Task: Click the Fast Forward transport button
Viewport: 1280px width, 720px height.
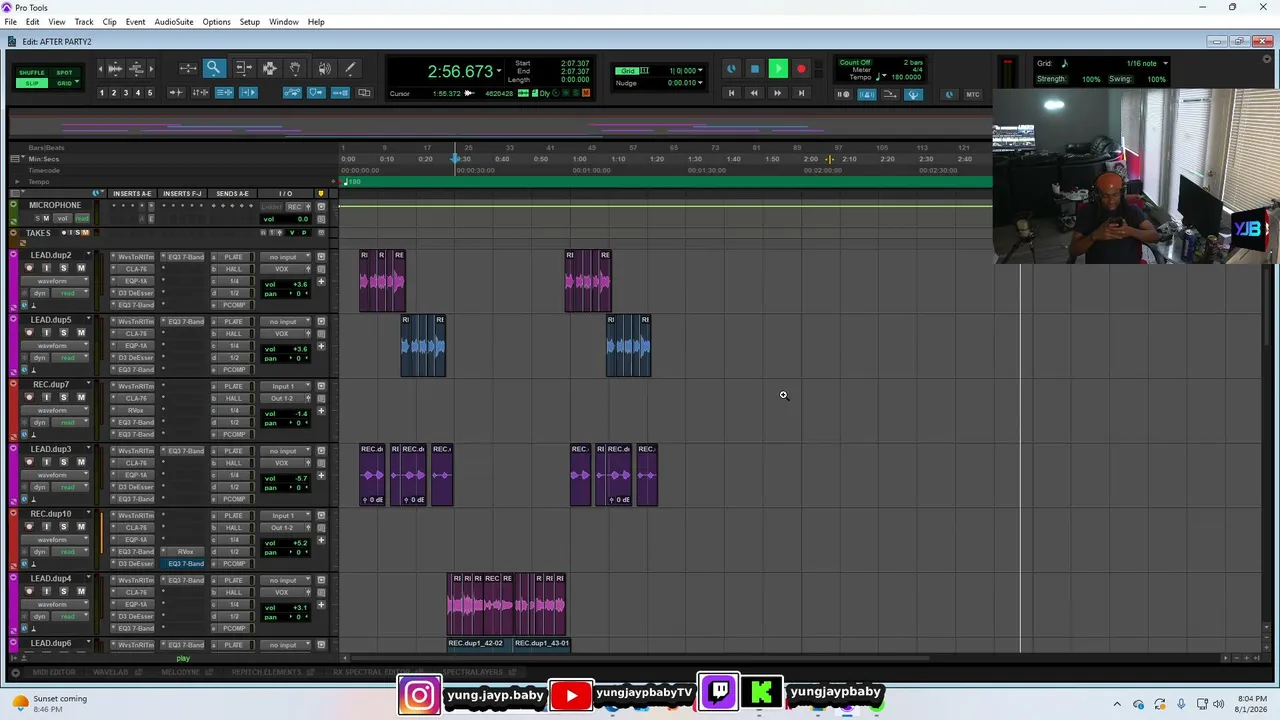Action: (777, 93)
